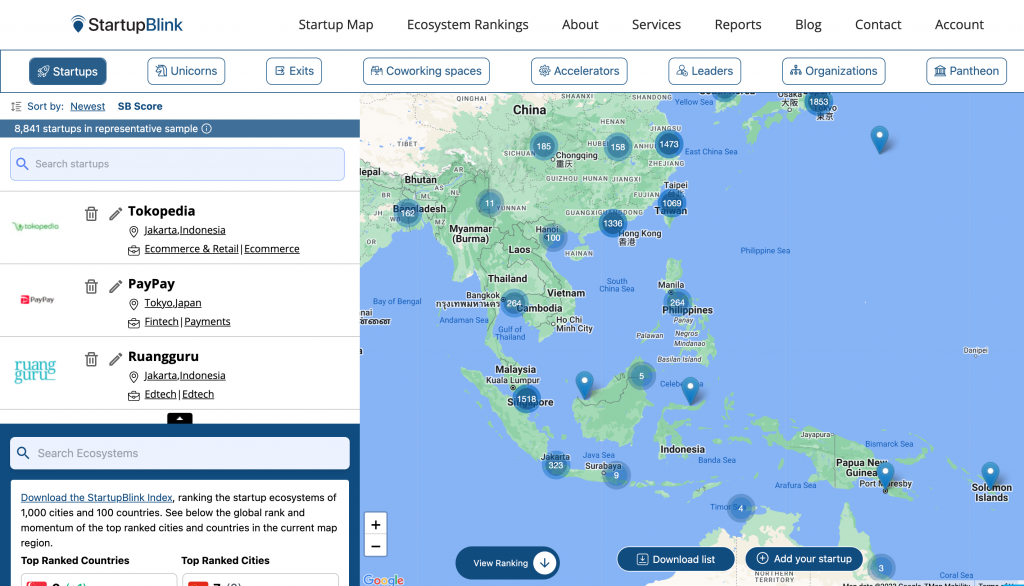This screenshot has width=1024, height=586.
Task: Click the Download list button
Action: [676, 559]
